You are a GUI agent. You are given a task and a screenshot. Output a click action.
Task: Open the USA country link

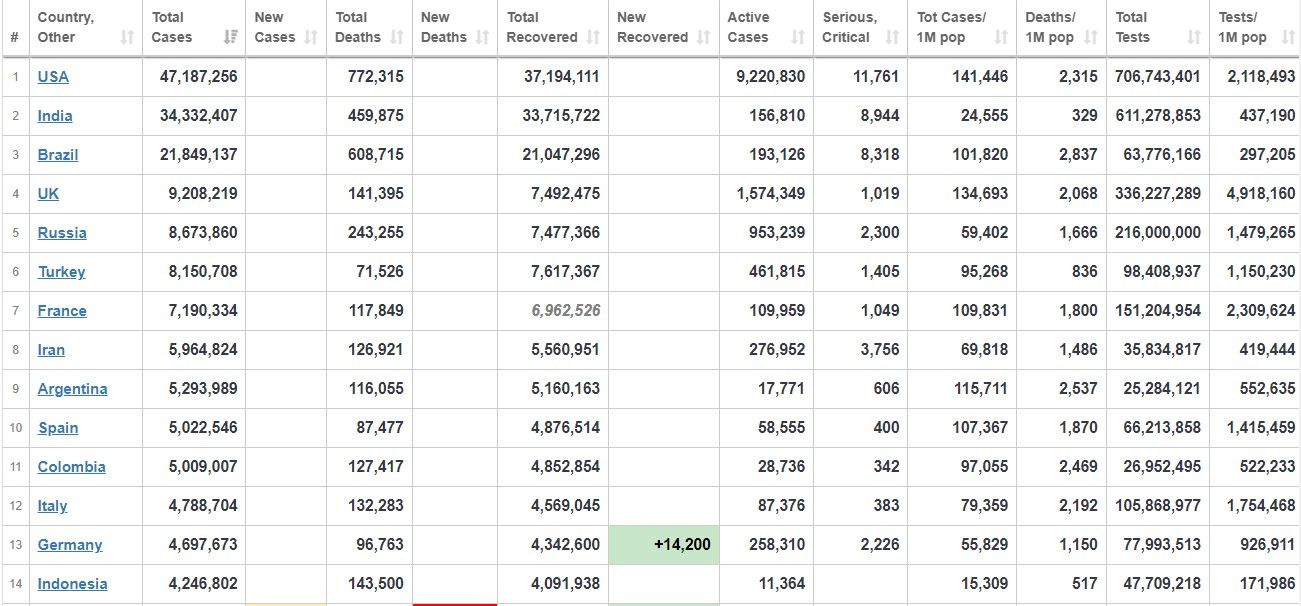point(53,77)
